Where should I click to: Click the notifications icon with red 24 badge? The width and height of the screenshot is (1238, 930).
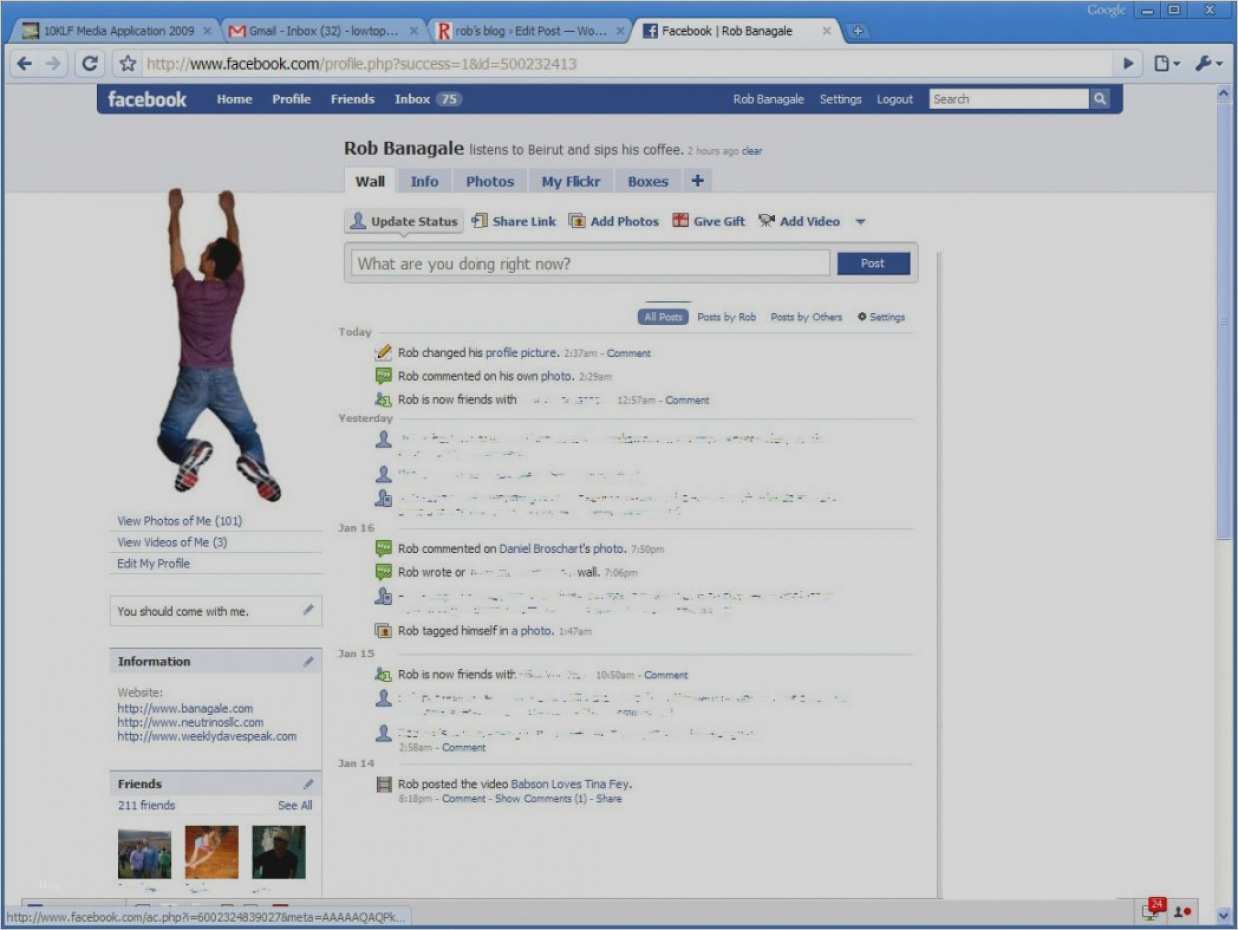point(1153,910)
